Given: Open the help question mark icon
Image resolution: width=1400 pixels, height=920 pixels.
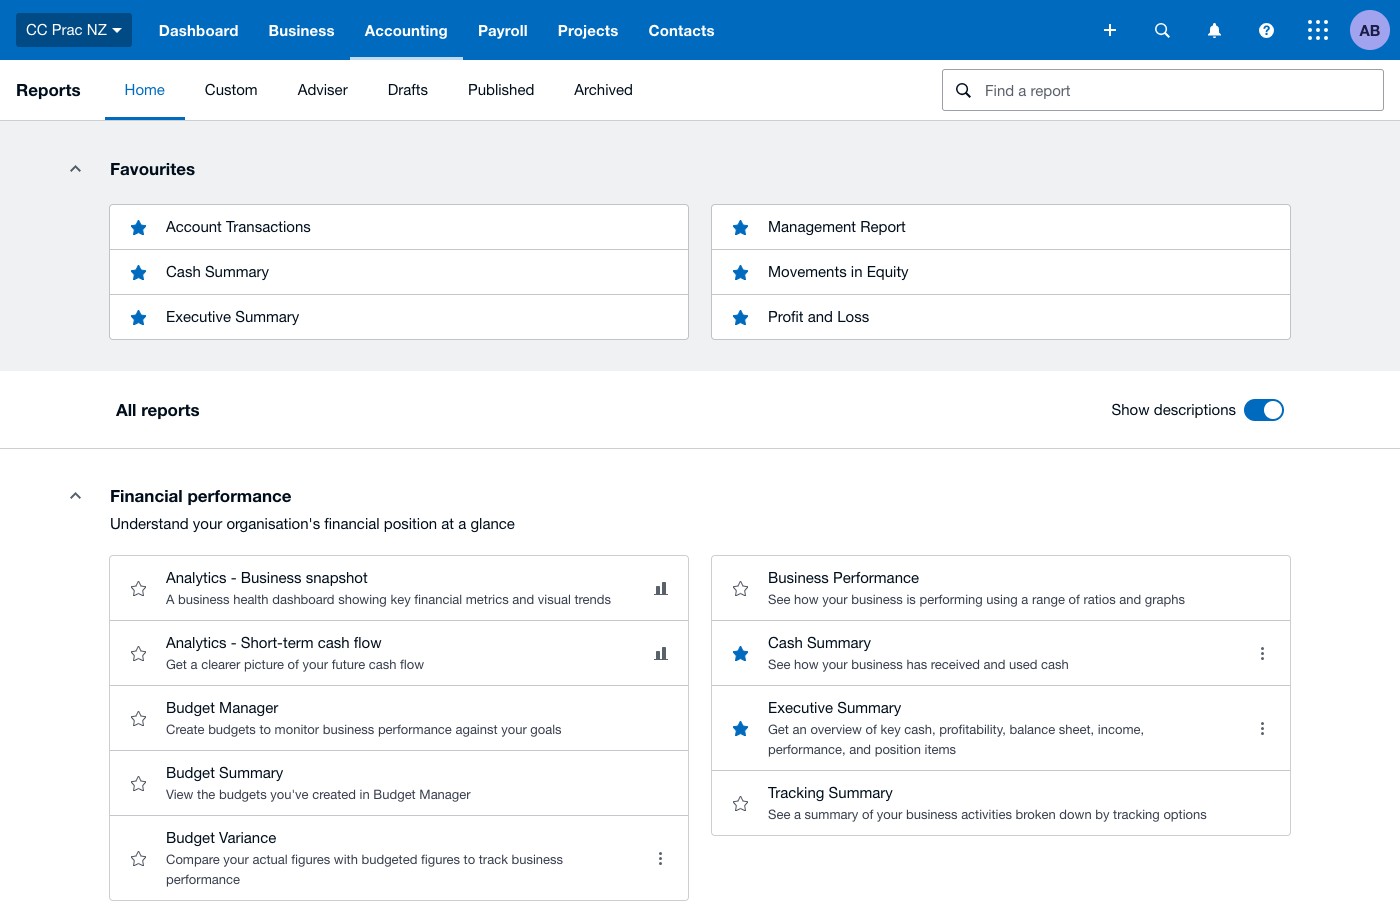Looking at the screenshot, I should pos(1266,30).
